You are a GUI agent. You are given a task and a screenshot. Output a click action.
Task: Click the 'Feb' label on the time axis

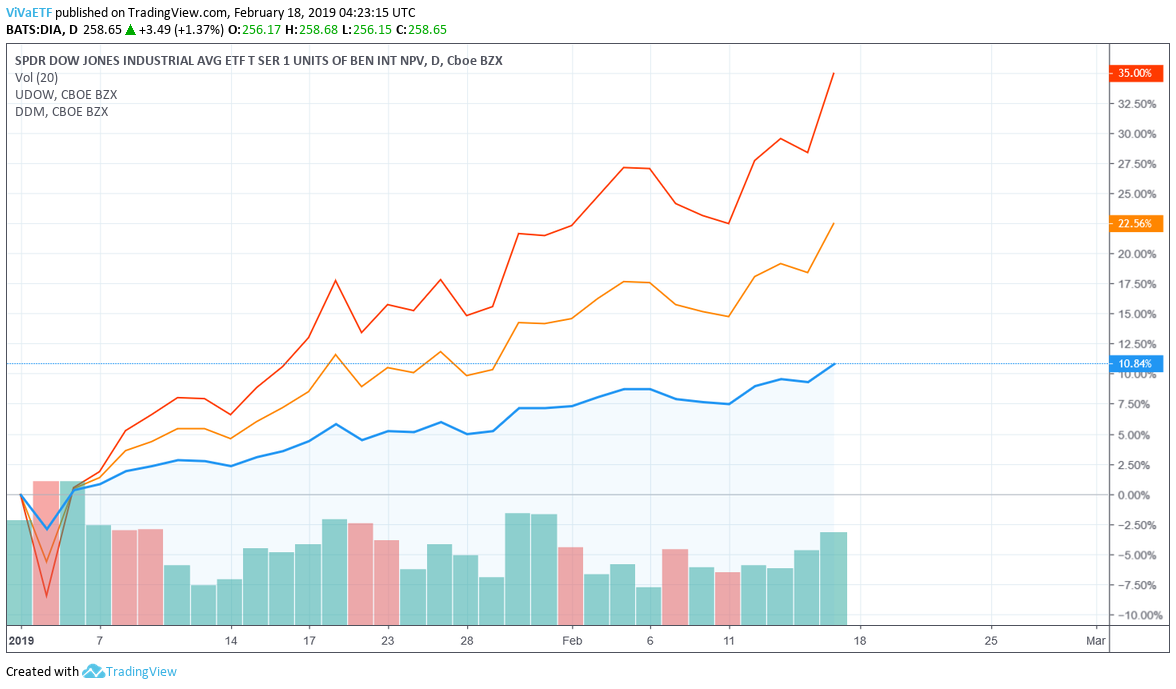[572, 640]
